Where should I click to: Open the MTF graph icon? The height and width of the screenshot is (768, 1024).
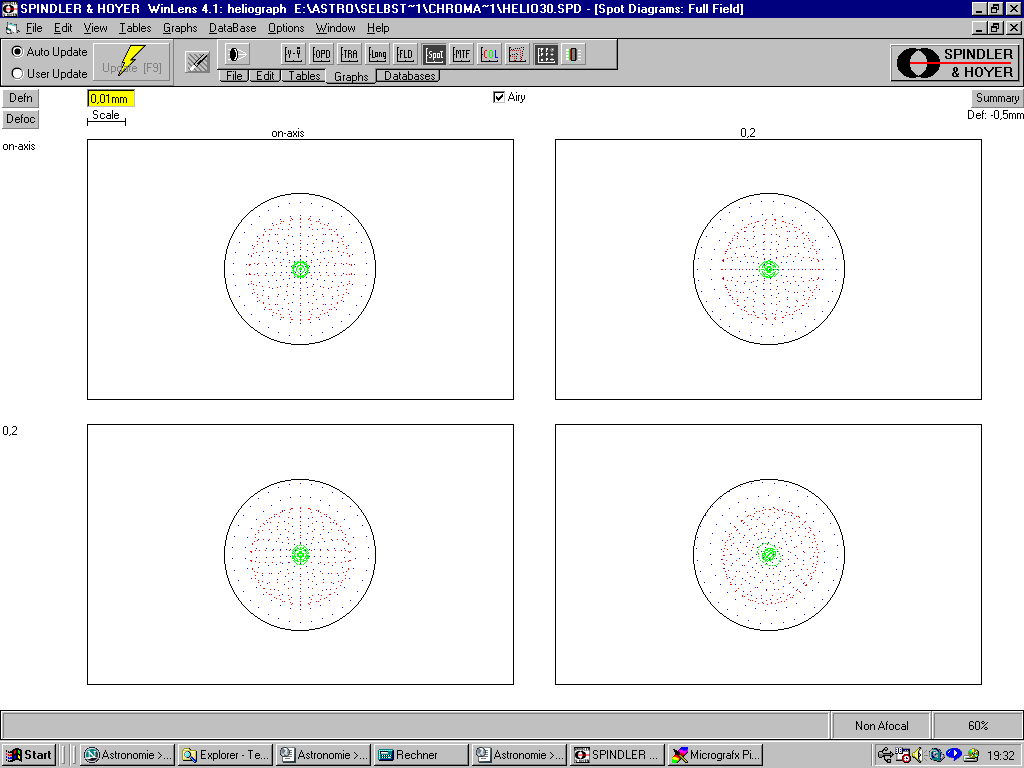(x=462, y=54)
